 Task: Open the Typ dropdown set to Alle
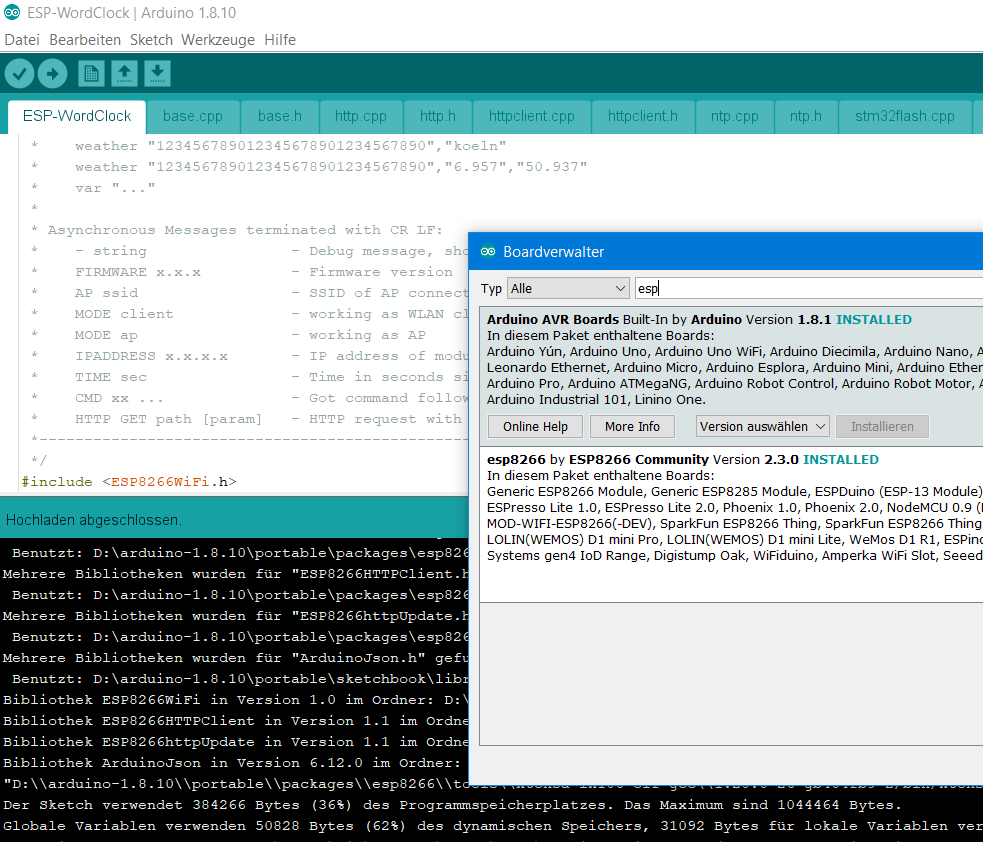(568, 288)
